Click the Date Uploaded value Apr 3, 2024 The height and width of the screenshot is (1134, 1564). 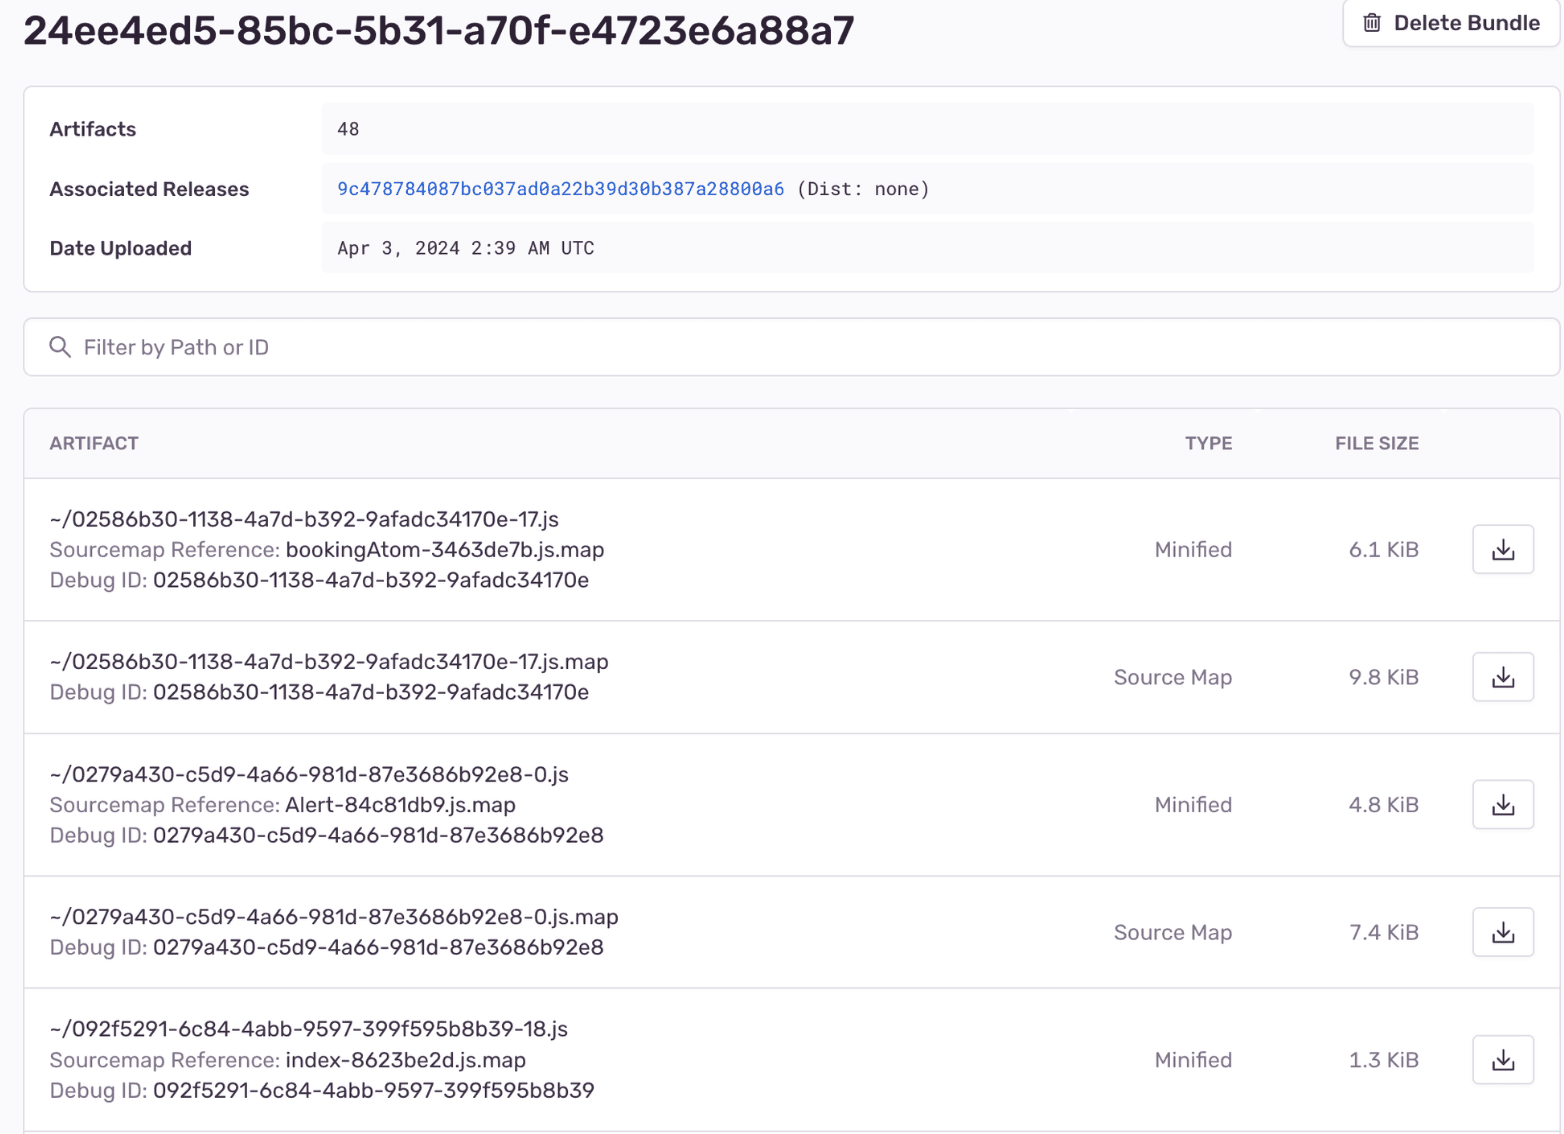(x=465, y=248)
